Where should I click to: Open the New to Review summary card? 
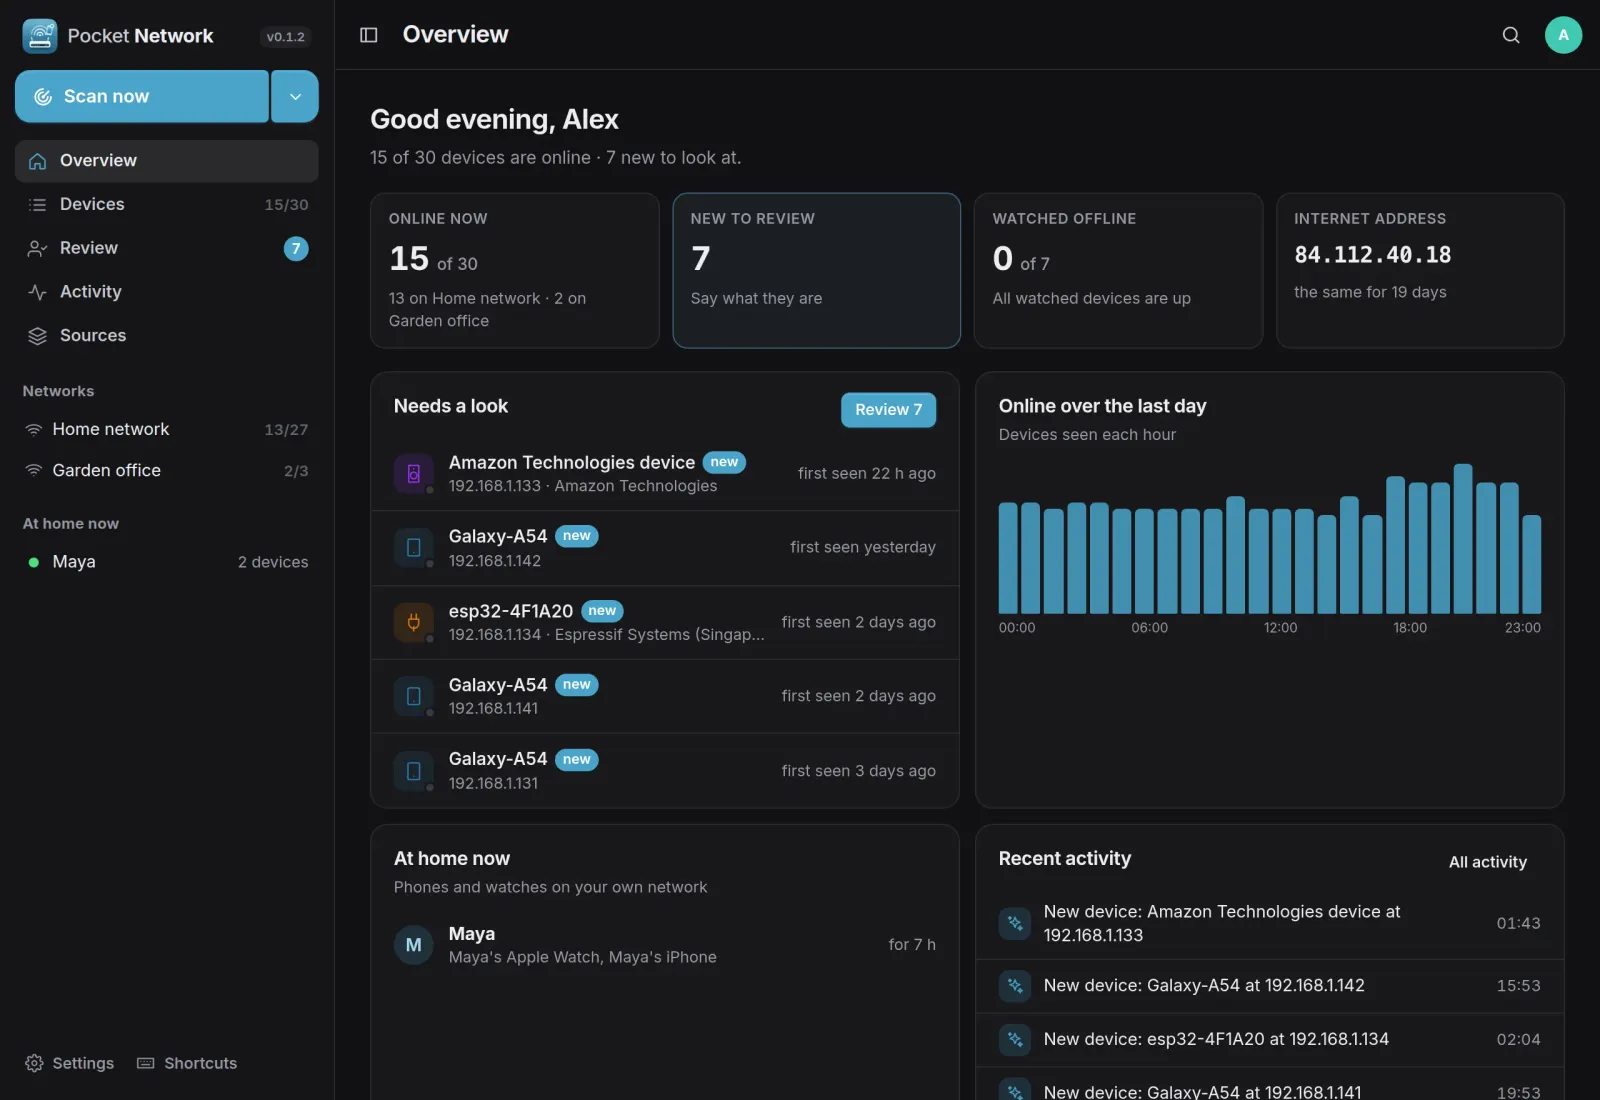click(817, 271)
